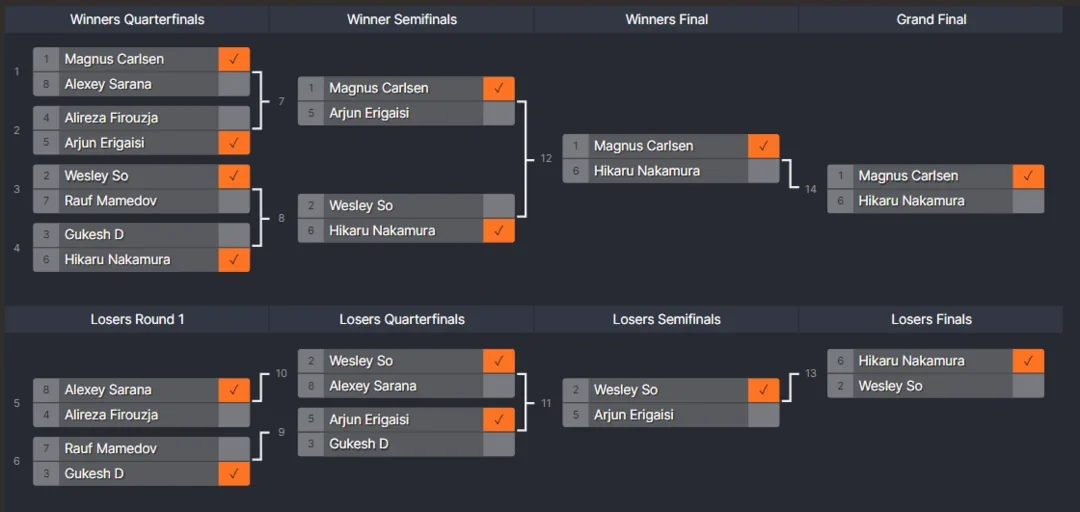Viewport: 1080px width, 512px height.
Task: Click the checkmark next to Arjun Erigaisi in Winners Quarterfinals
Action: click(x=234, y=143)
